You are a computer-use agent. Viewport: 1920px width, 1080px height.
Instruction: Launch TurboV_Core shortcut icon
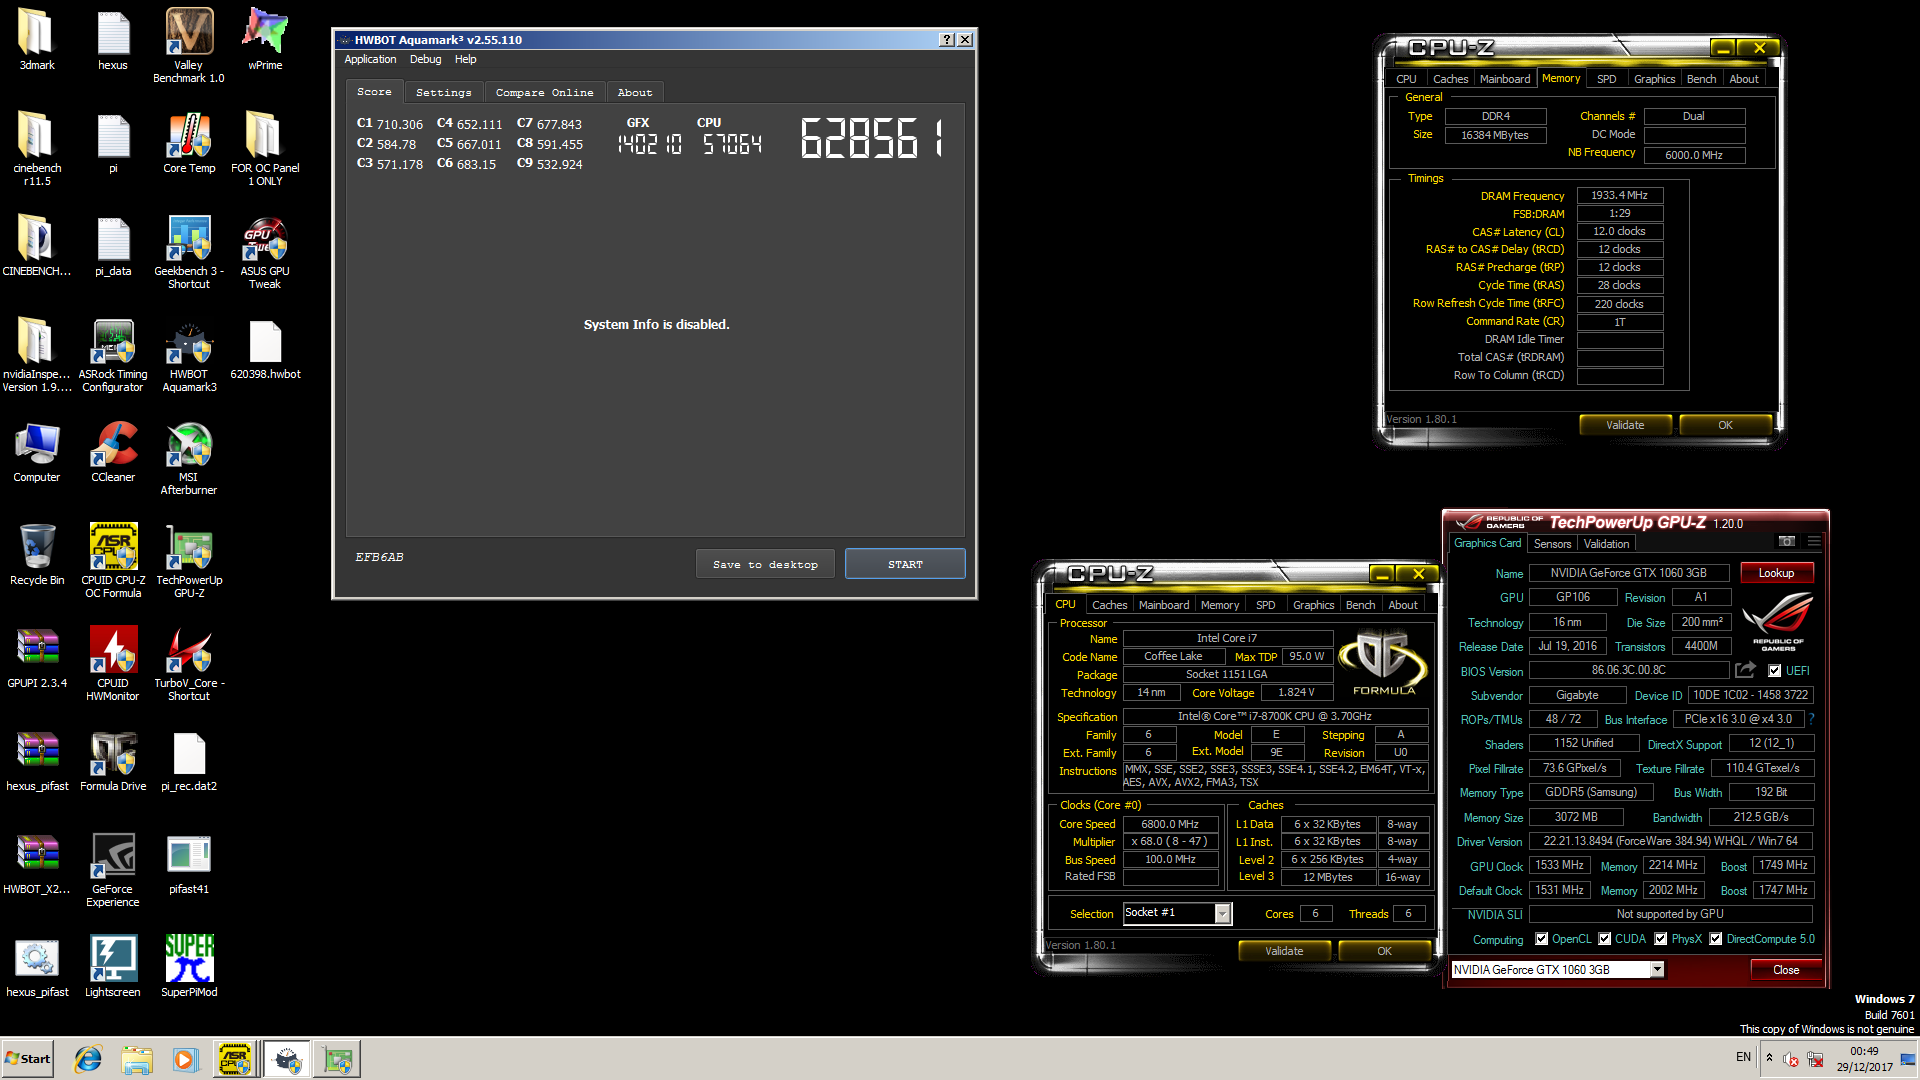pyautogui.click(x=189, y=664)
